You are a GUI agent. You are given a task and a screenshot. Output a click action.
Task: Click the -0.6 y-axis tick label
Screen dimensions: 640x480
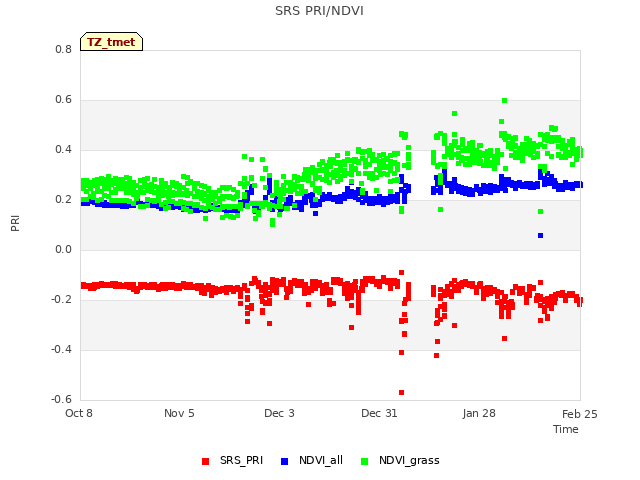(61, 399)
